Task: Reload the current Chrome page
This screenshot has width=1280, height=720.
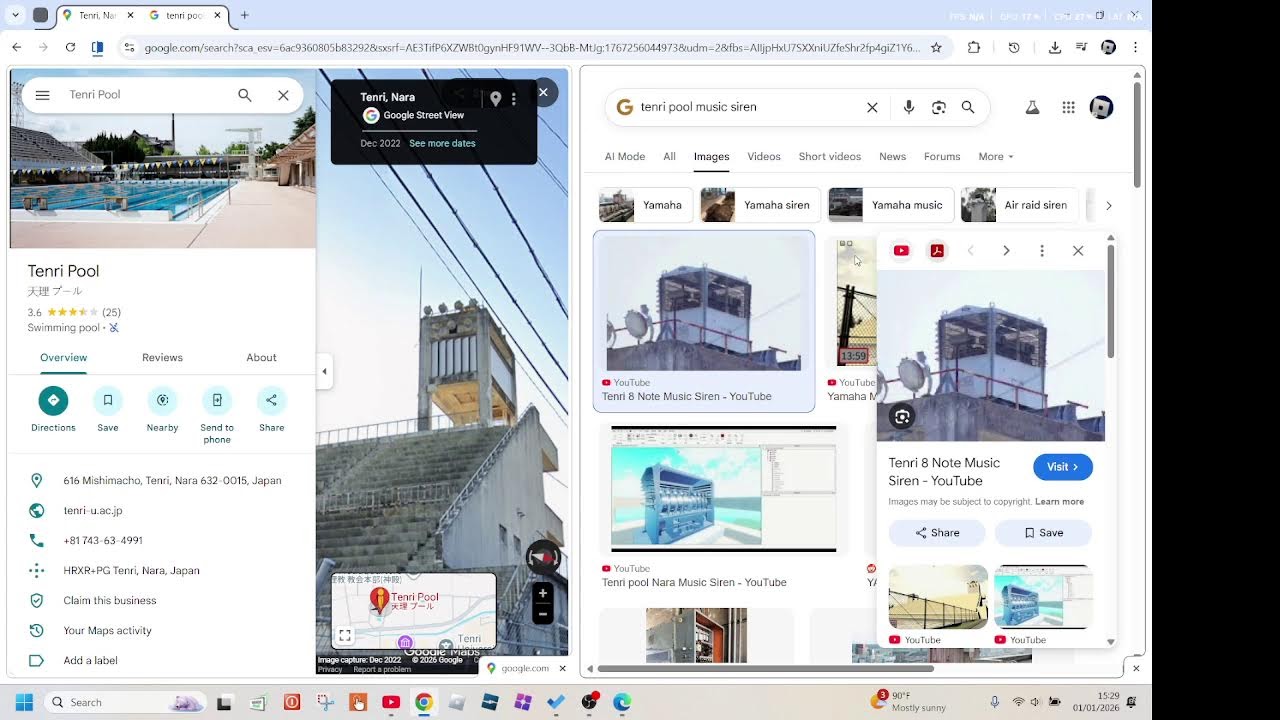Action: point(70,47)
